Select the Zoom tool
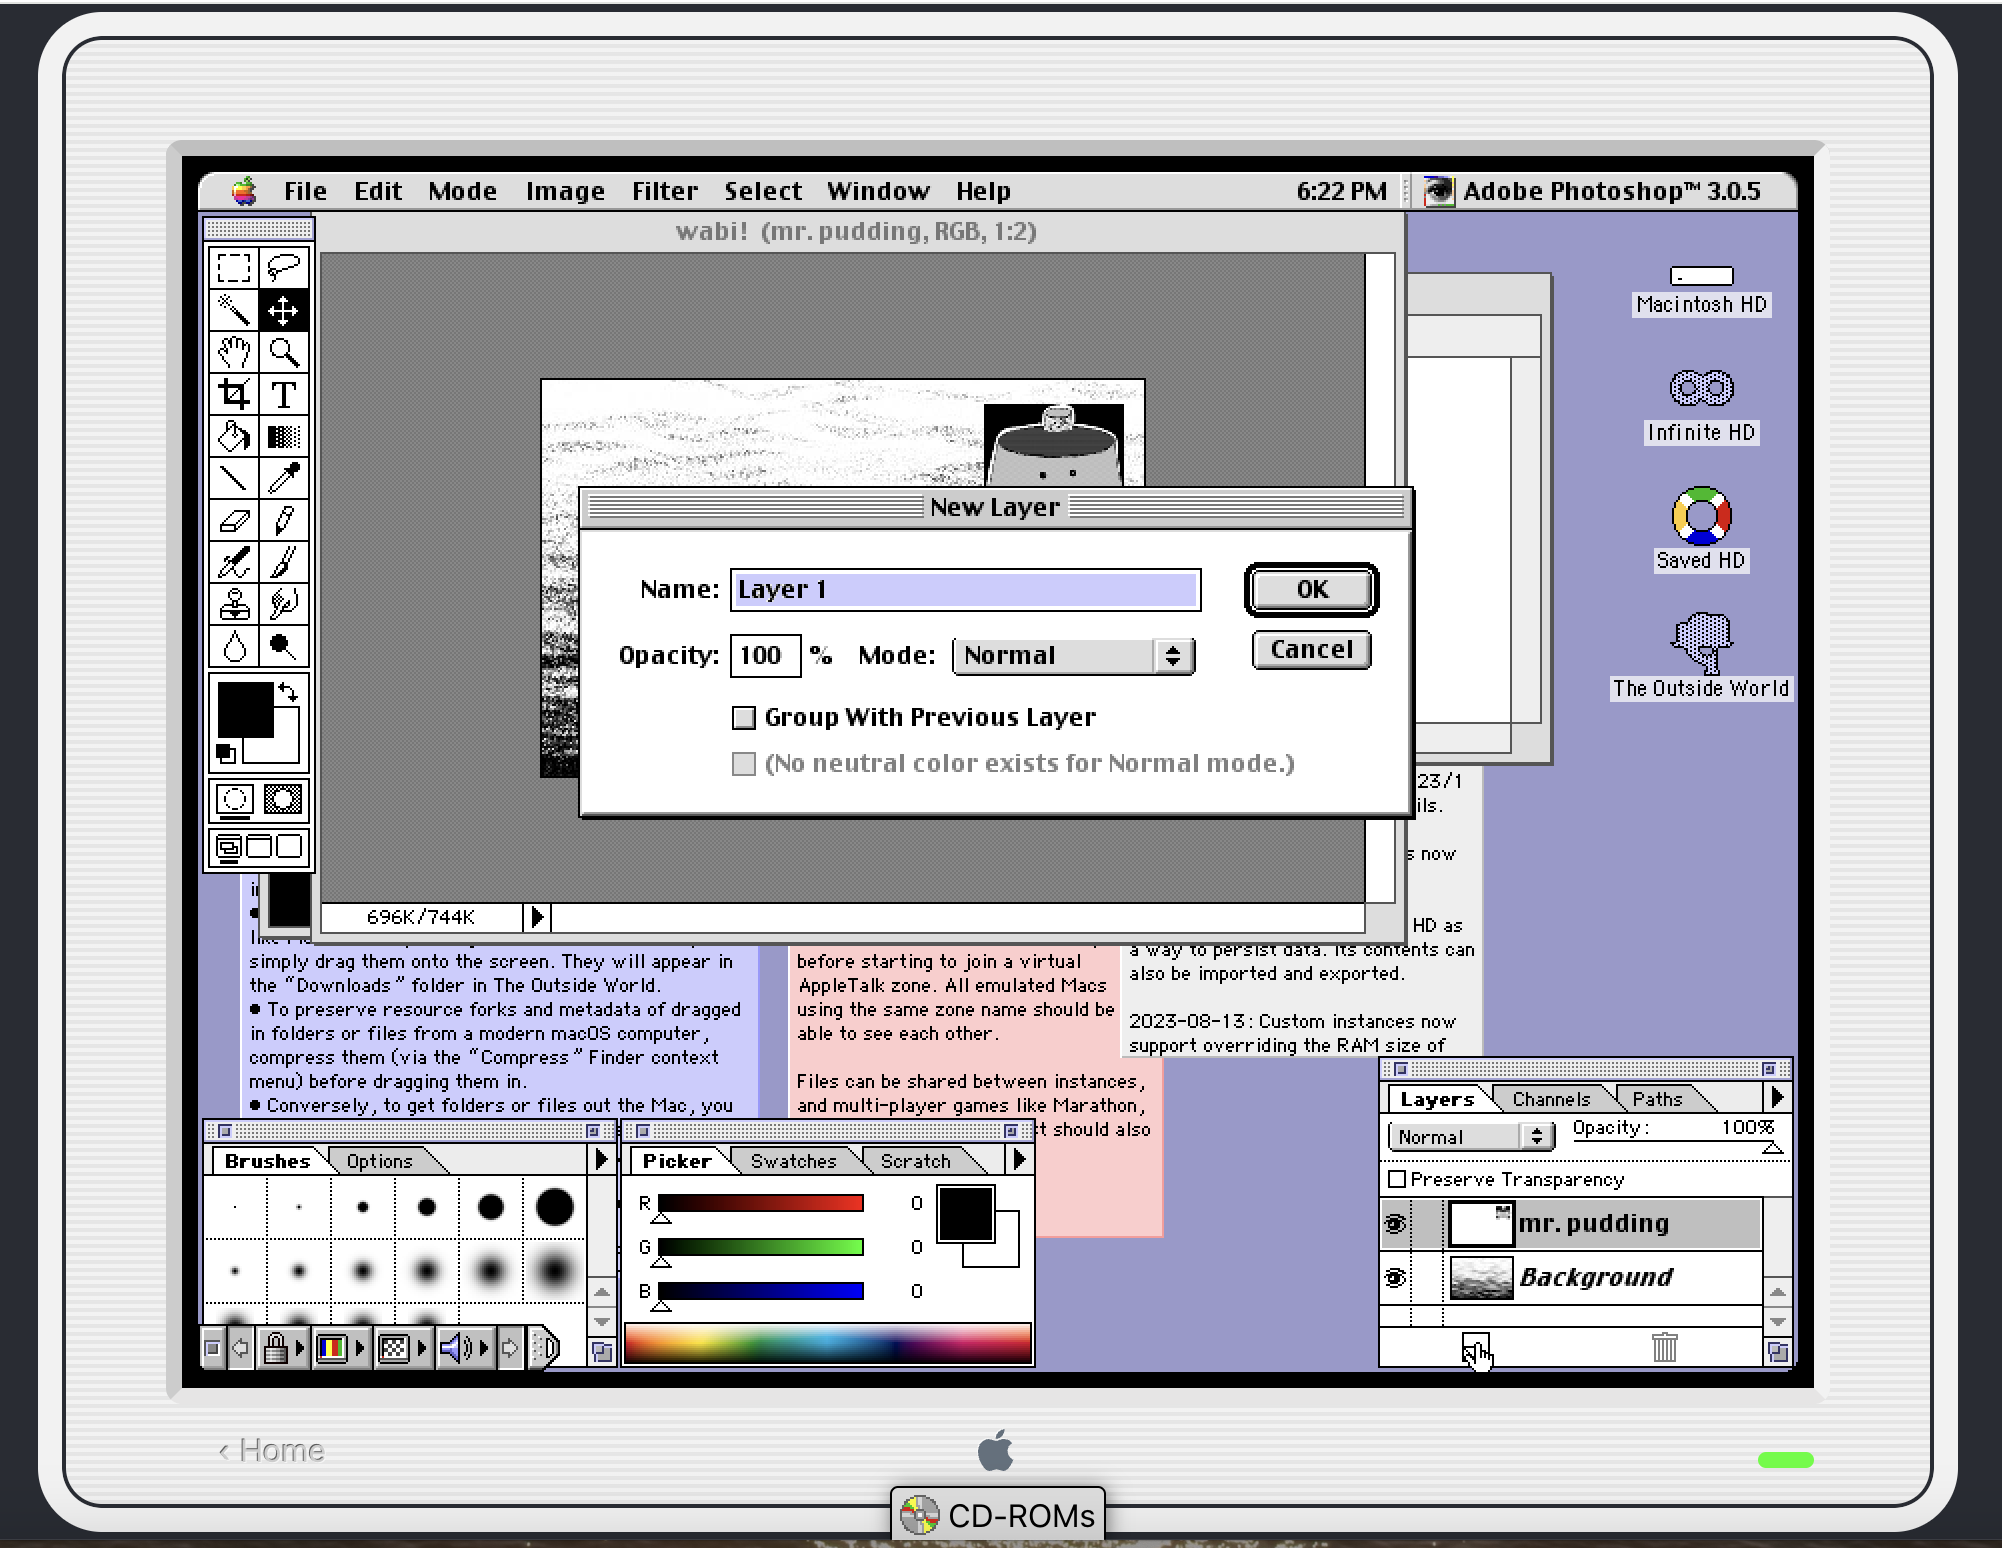Image resolution: width=2002 pixels, height=1548 pixels. point(284,352)
